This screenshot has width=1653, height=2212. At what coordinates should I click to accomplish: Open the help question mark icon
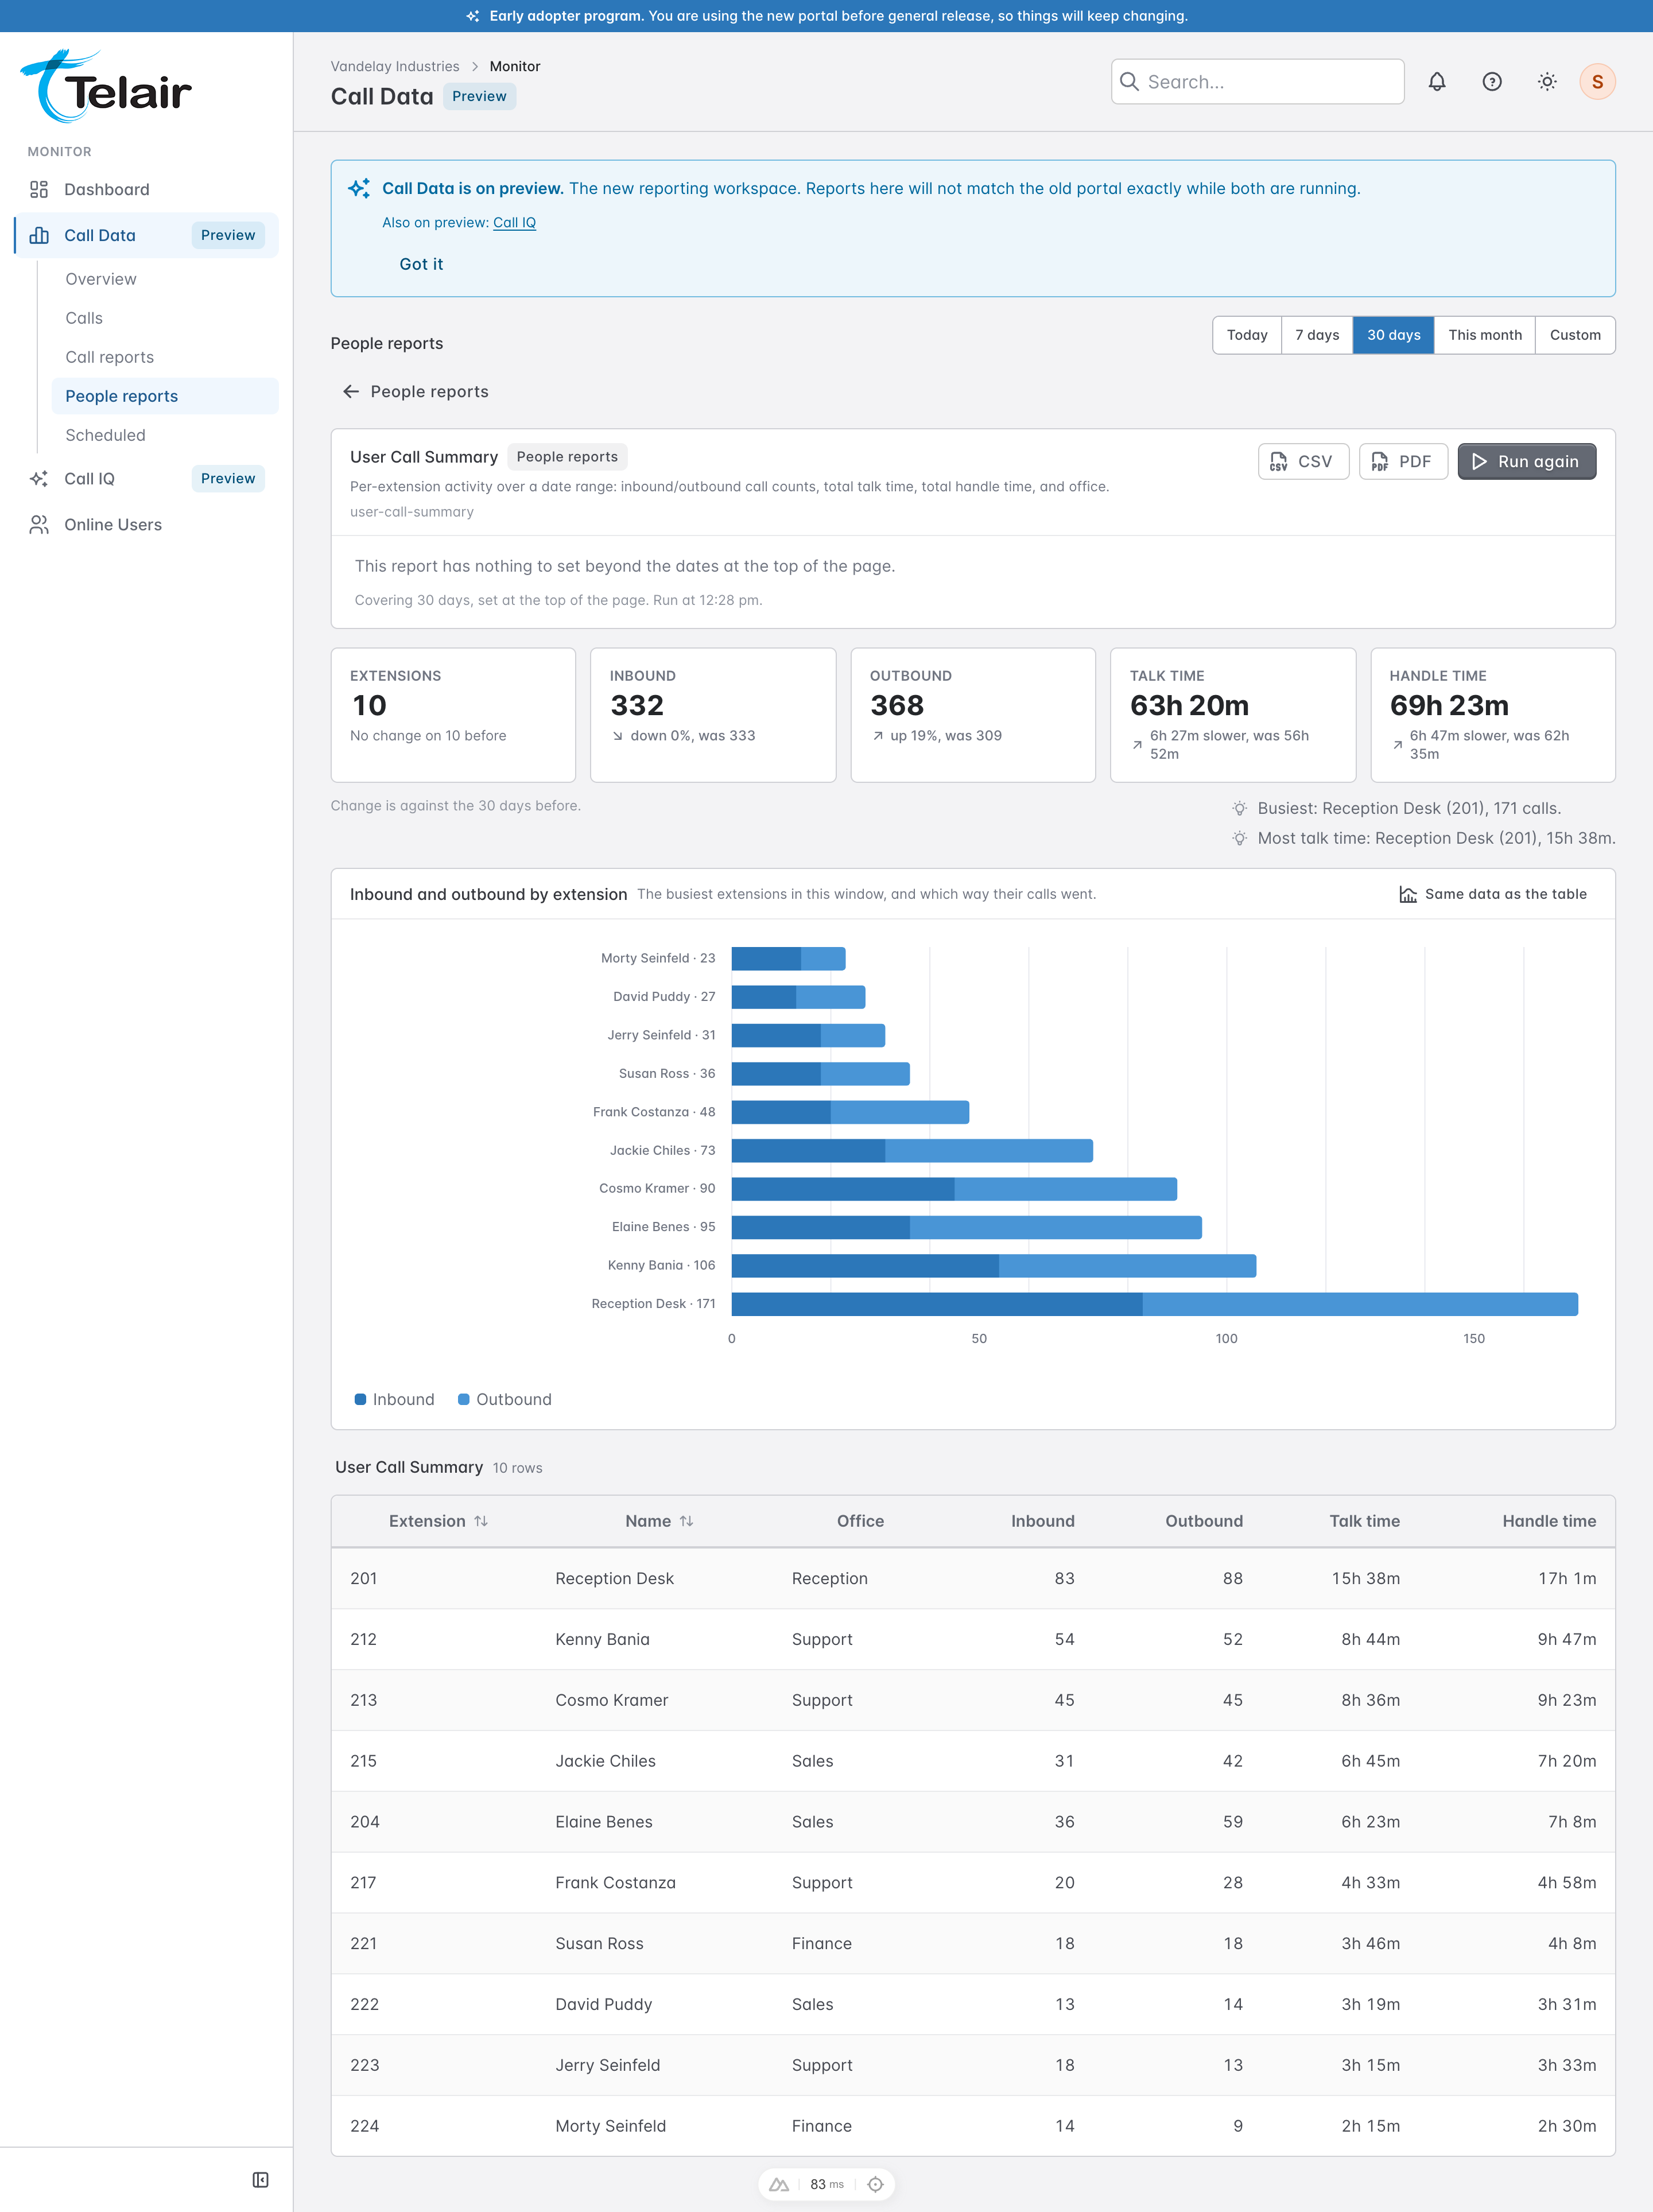coord(1492,82)
